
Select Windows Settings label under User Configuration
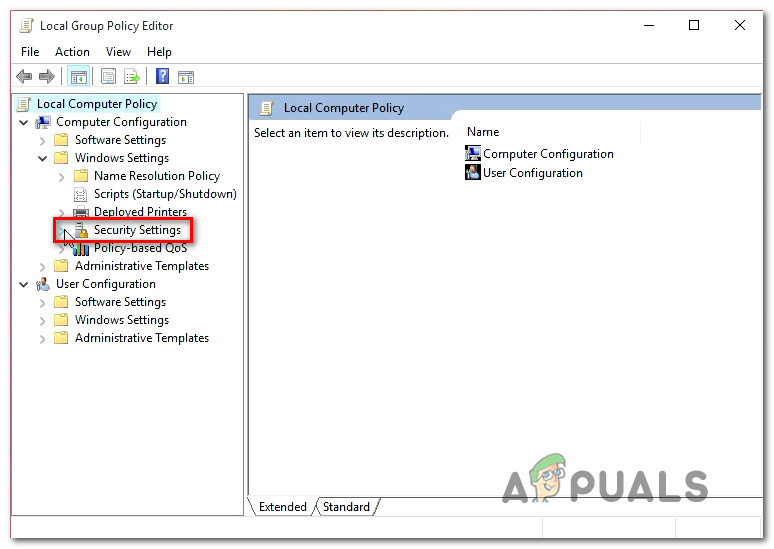pos(122,320)
